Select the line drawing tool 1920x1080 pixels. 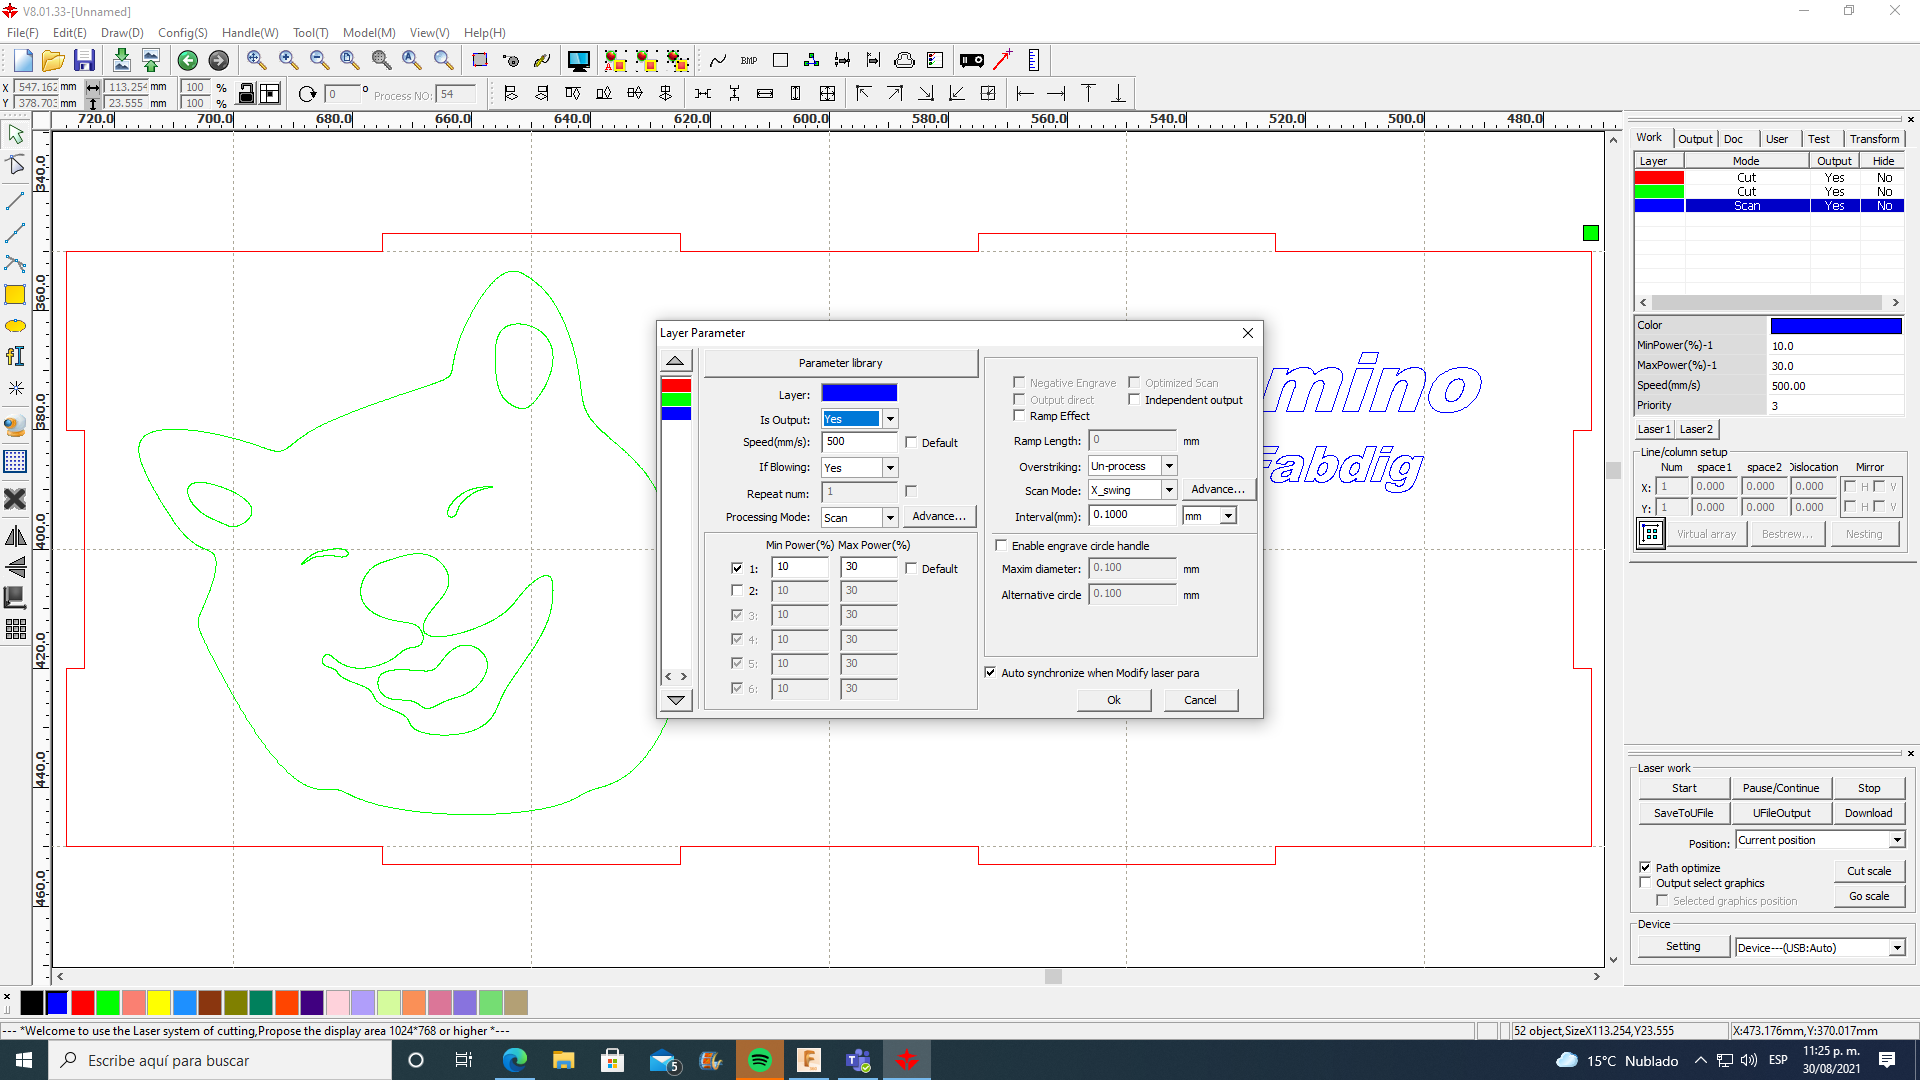coord(15,201)
